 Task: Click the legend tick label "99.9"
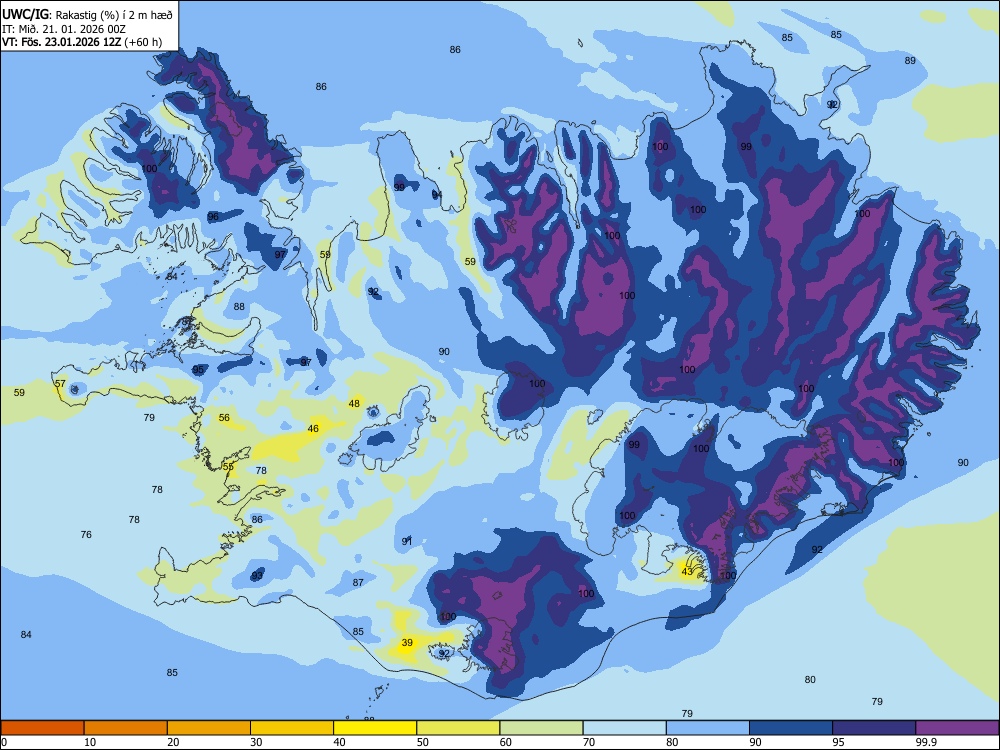926,742
